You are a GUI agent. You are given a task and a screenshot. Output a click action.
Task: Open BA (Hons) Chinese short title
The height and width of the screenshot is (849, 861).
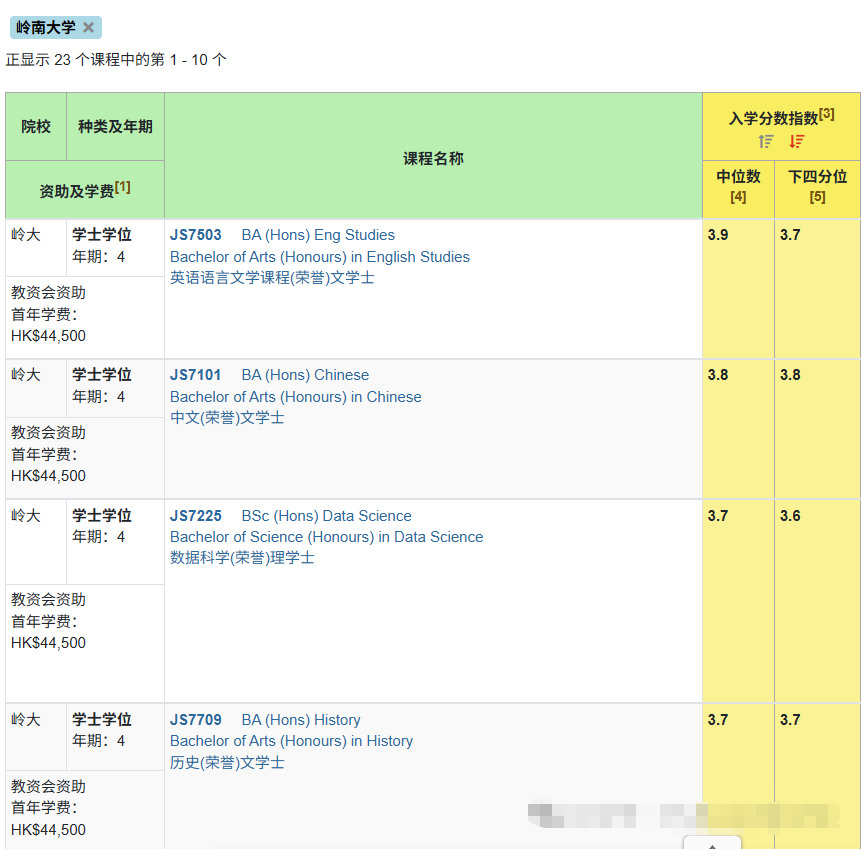(x=305, y=375)
